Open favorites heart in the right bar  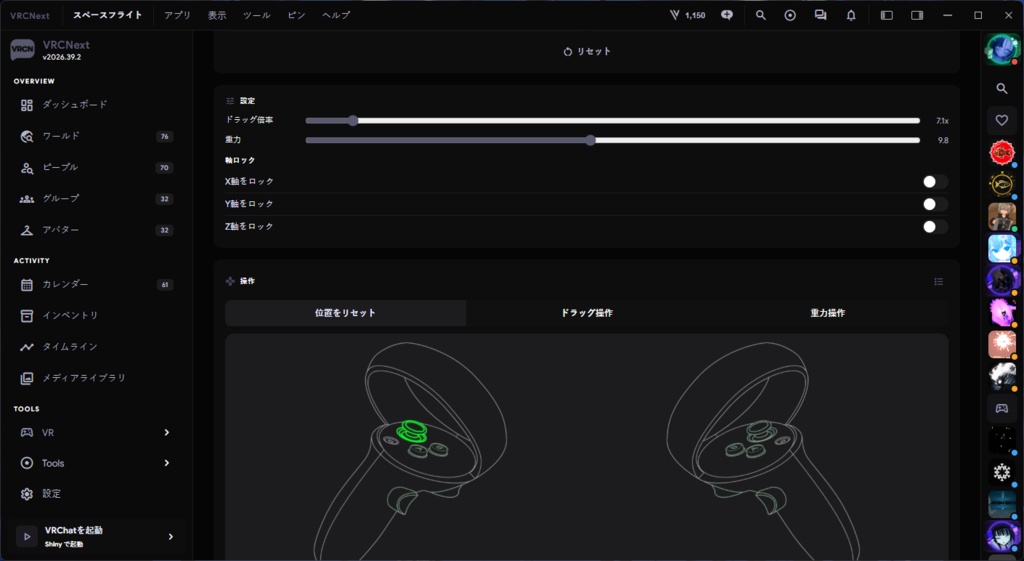point(1002,120)
